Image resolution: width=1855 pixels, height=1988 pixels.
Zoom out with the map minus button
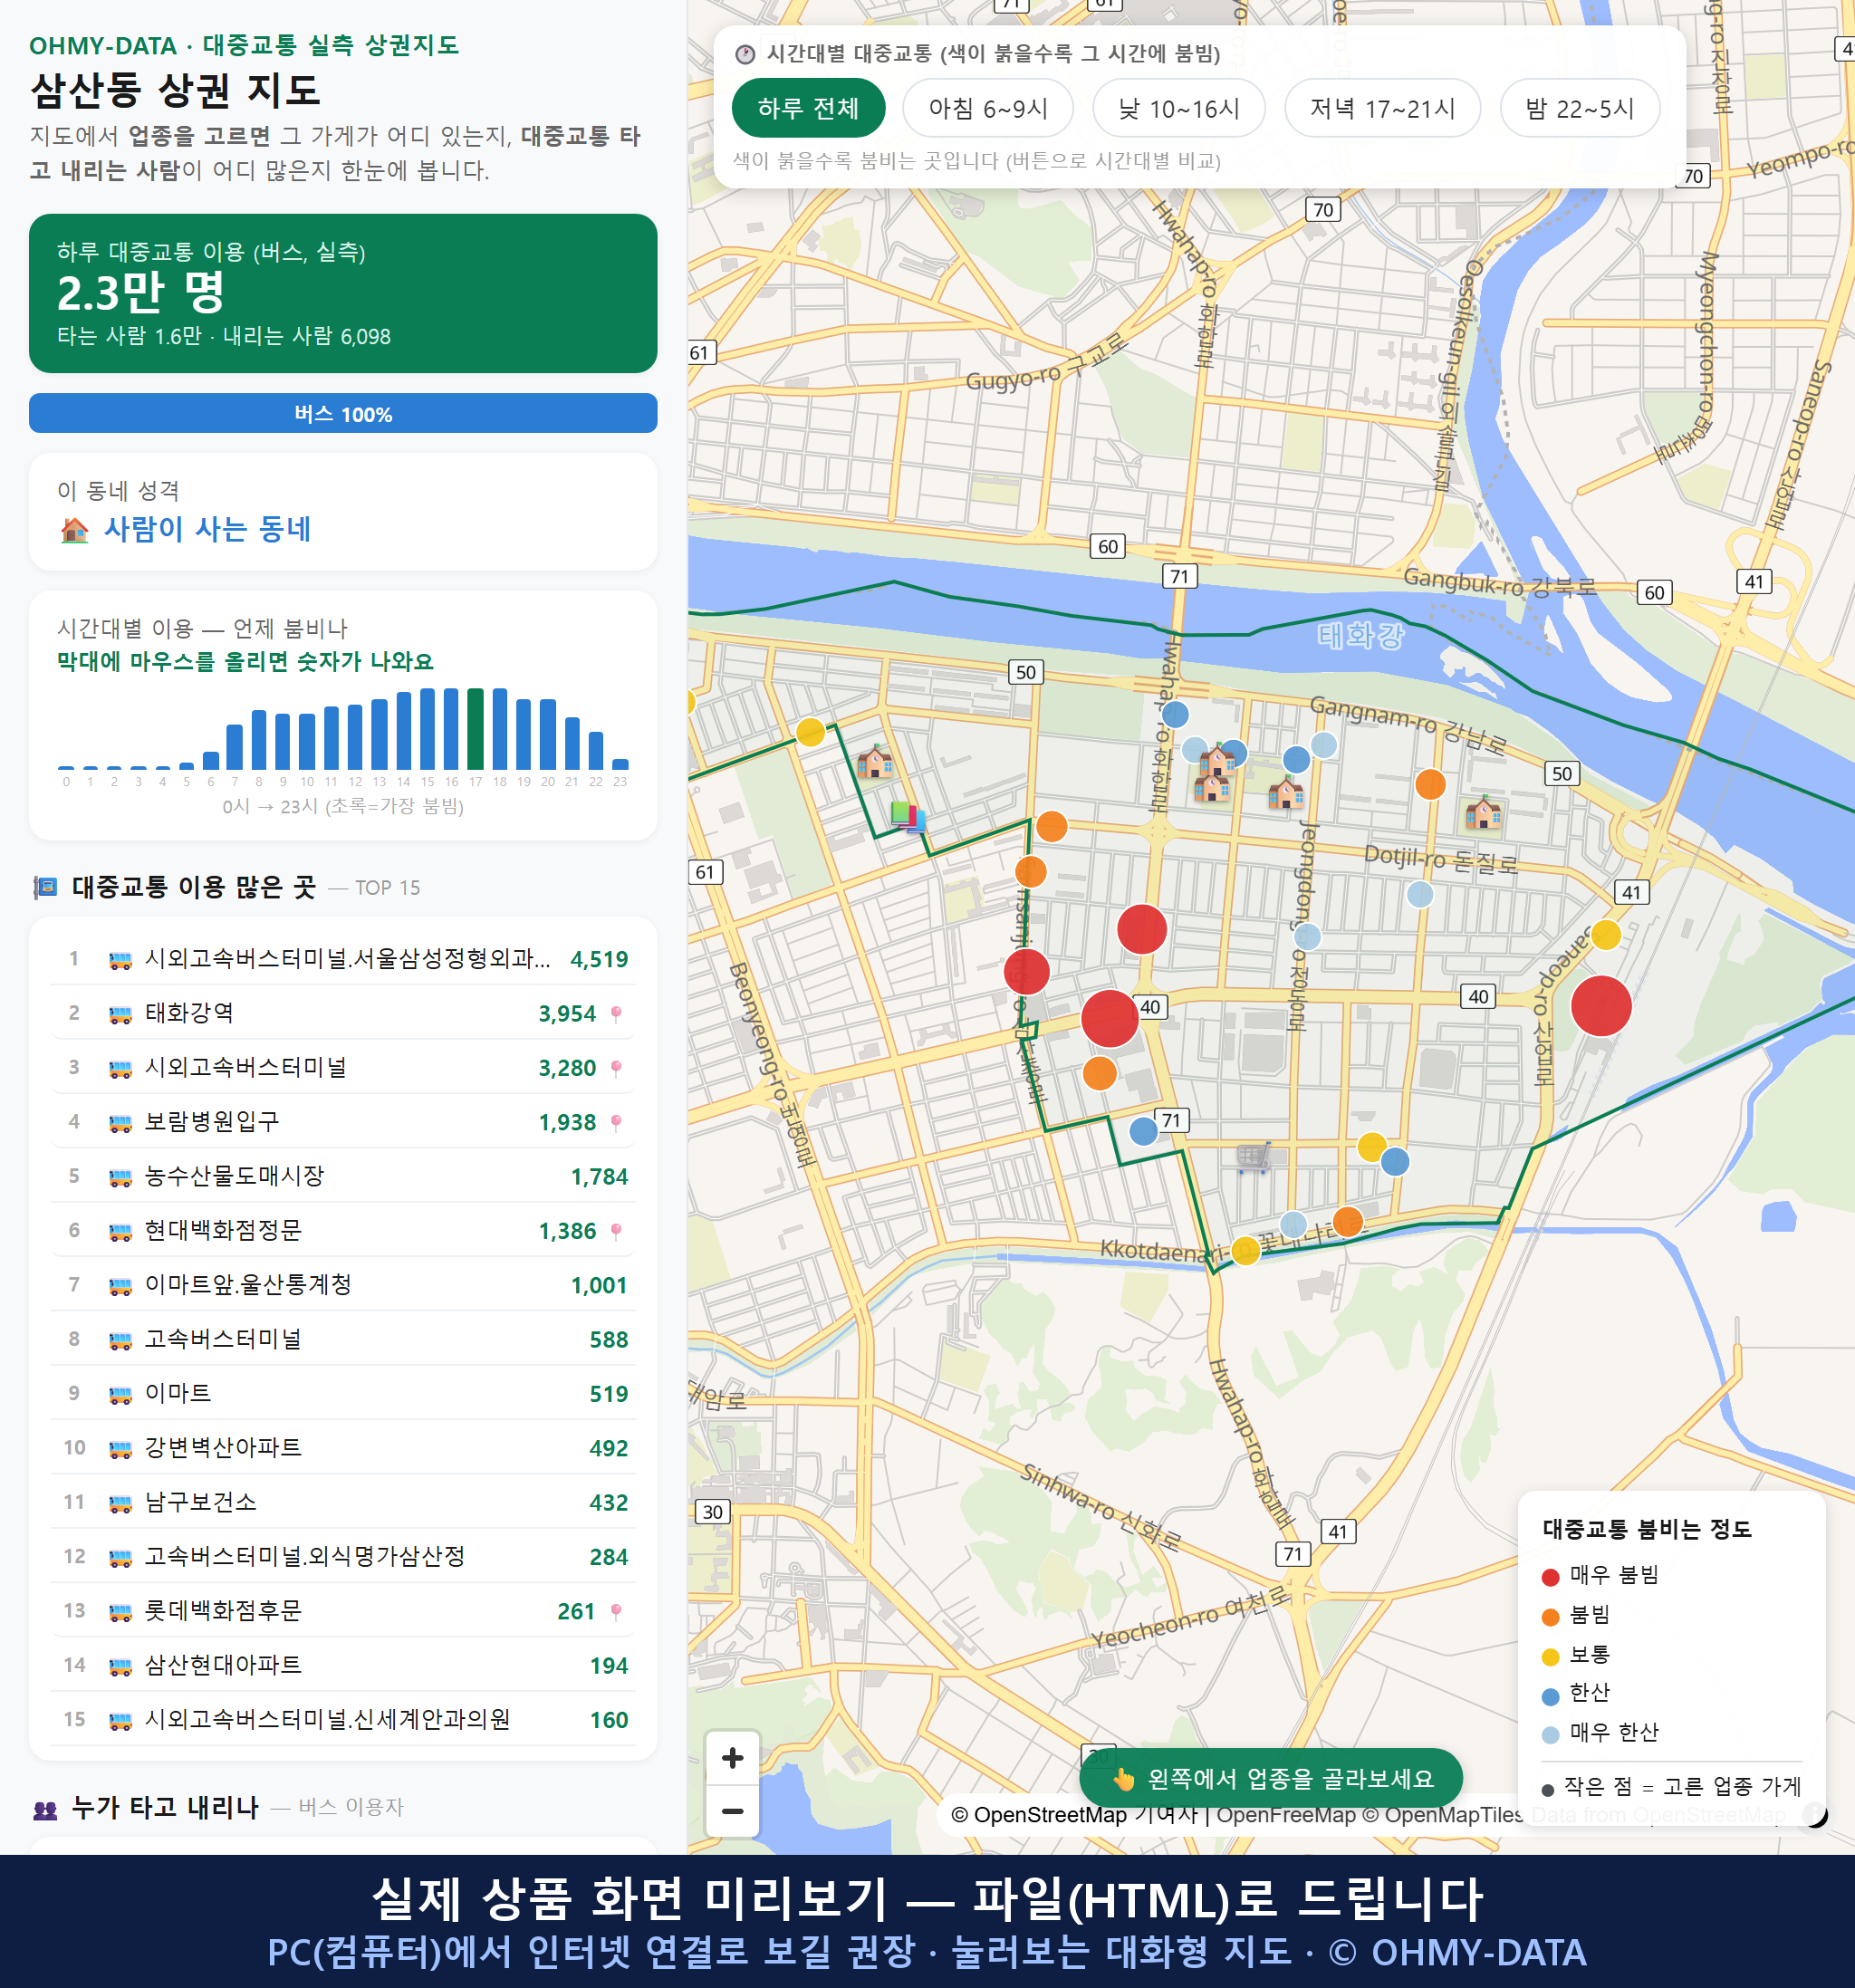tap(732, 1811)
